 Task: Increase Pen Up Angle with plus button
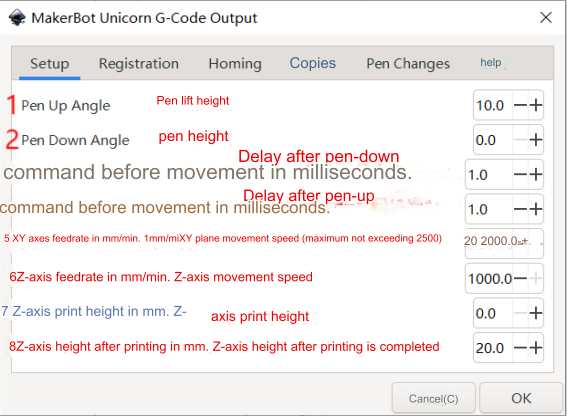536,105
